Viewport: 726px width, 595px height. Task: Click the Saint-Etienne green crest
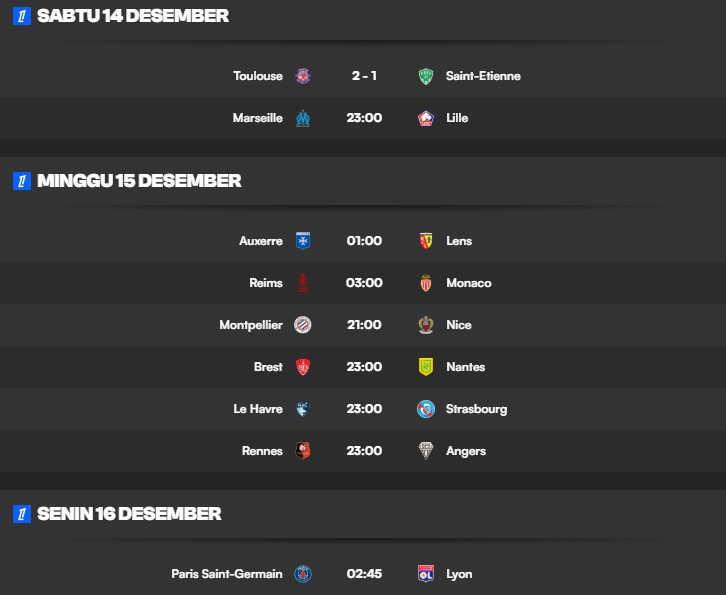coord(426,76)
